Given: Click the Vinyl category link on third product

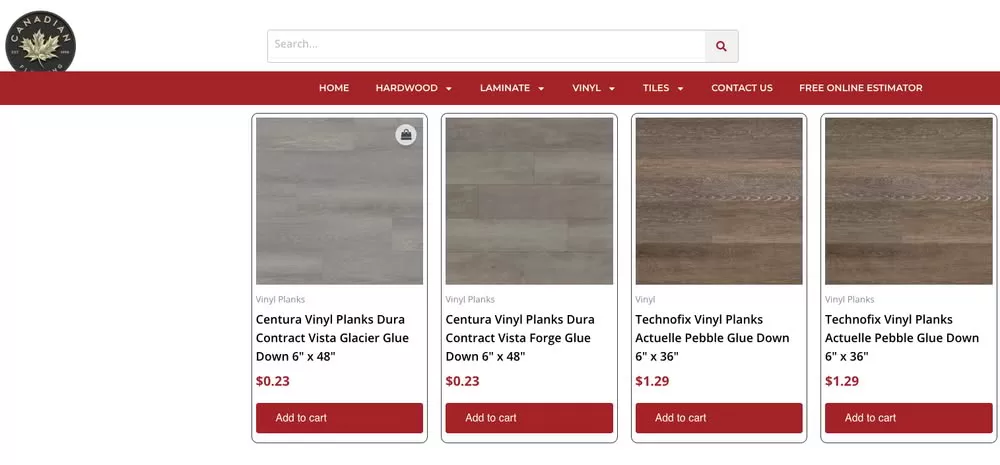Looking at the screenshot, I should [x=645, y=300].
